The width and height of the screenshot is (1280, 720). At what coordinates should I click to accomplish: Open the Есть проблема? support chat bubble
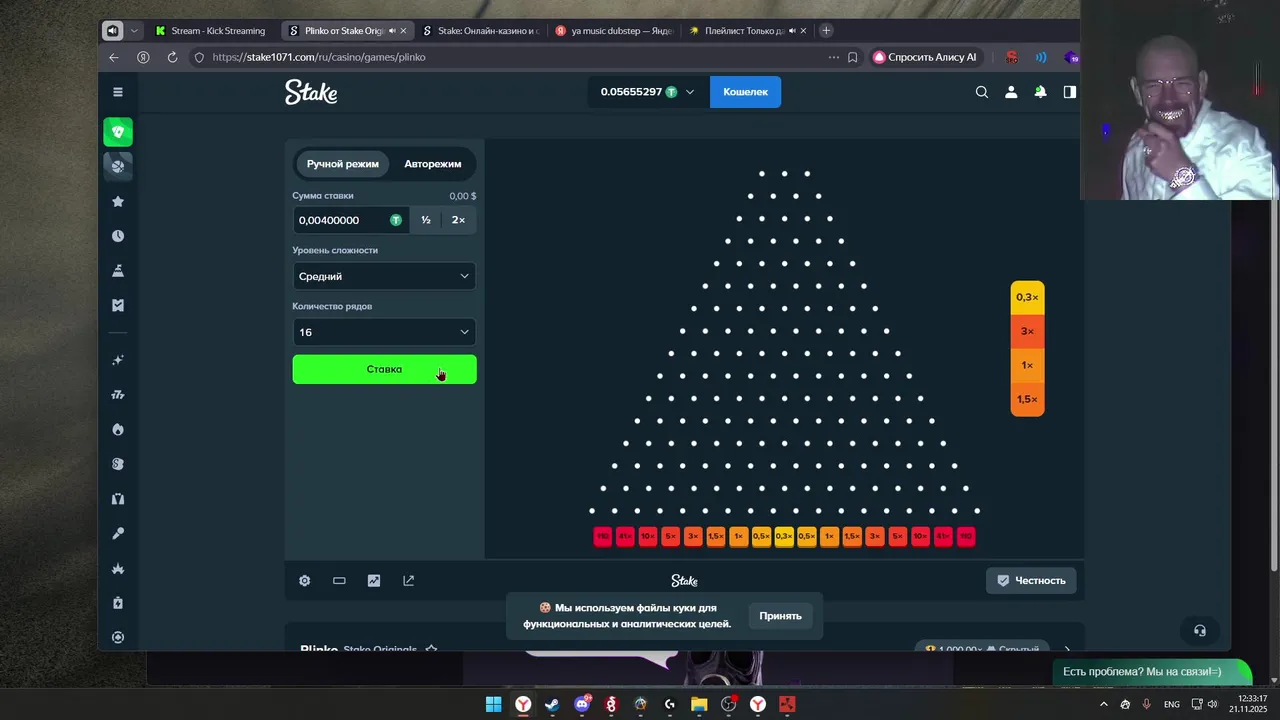click(x=1151, y=672)
